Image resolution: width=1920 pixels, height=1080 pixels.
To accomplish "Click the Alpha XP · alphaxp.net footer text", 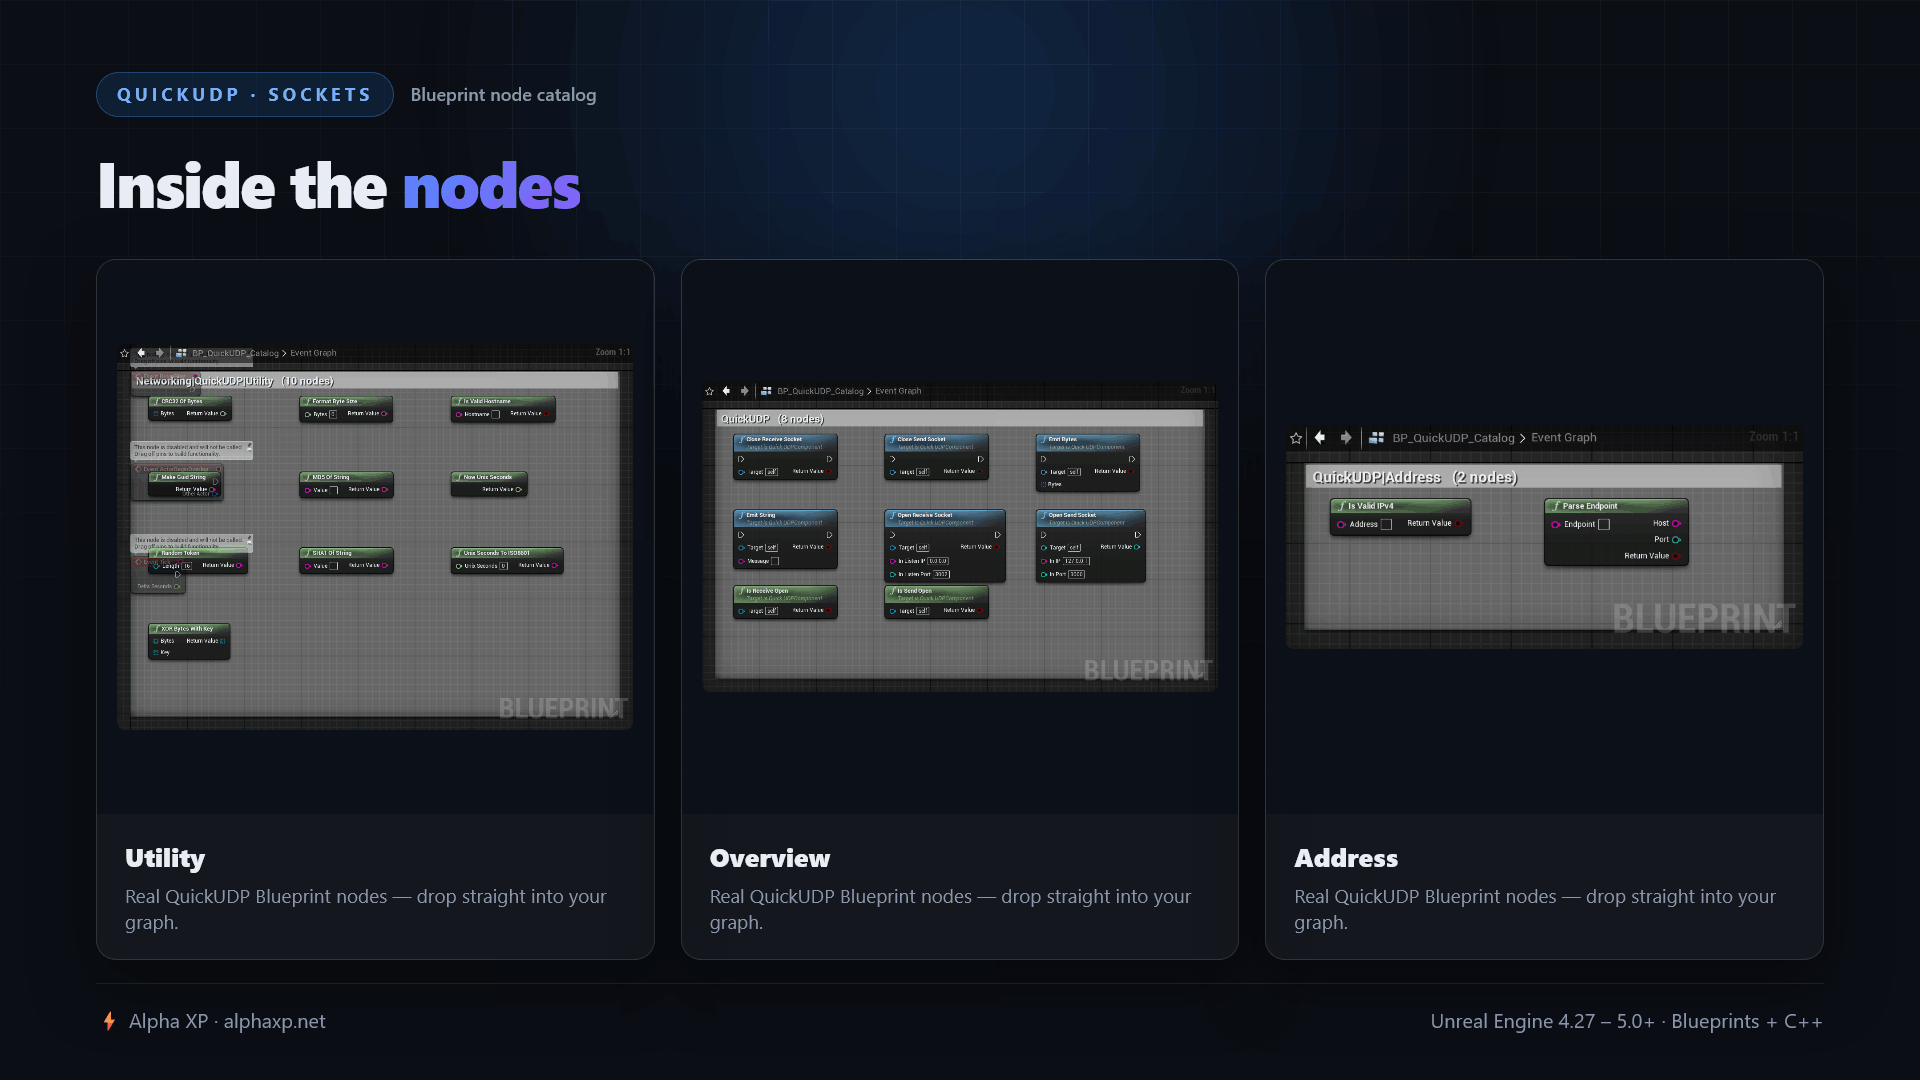I will [x=227, y=1021].
